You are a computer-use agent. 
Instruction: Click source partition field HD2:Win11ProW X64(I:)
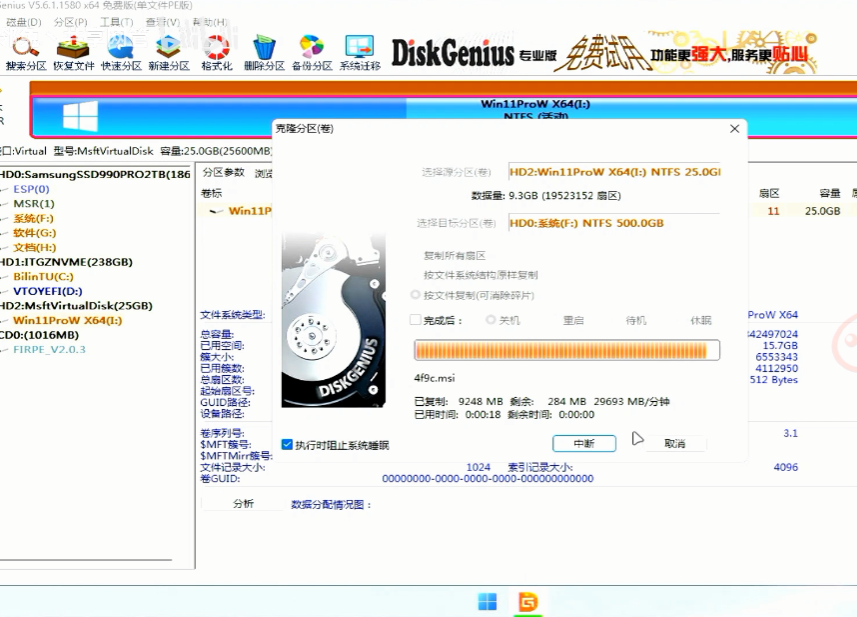pyautogui.click(x=614, y=172)
